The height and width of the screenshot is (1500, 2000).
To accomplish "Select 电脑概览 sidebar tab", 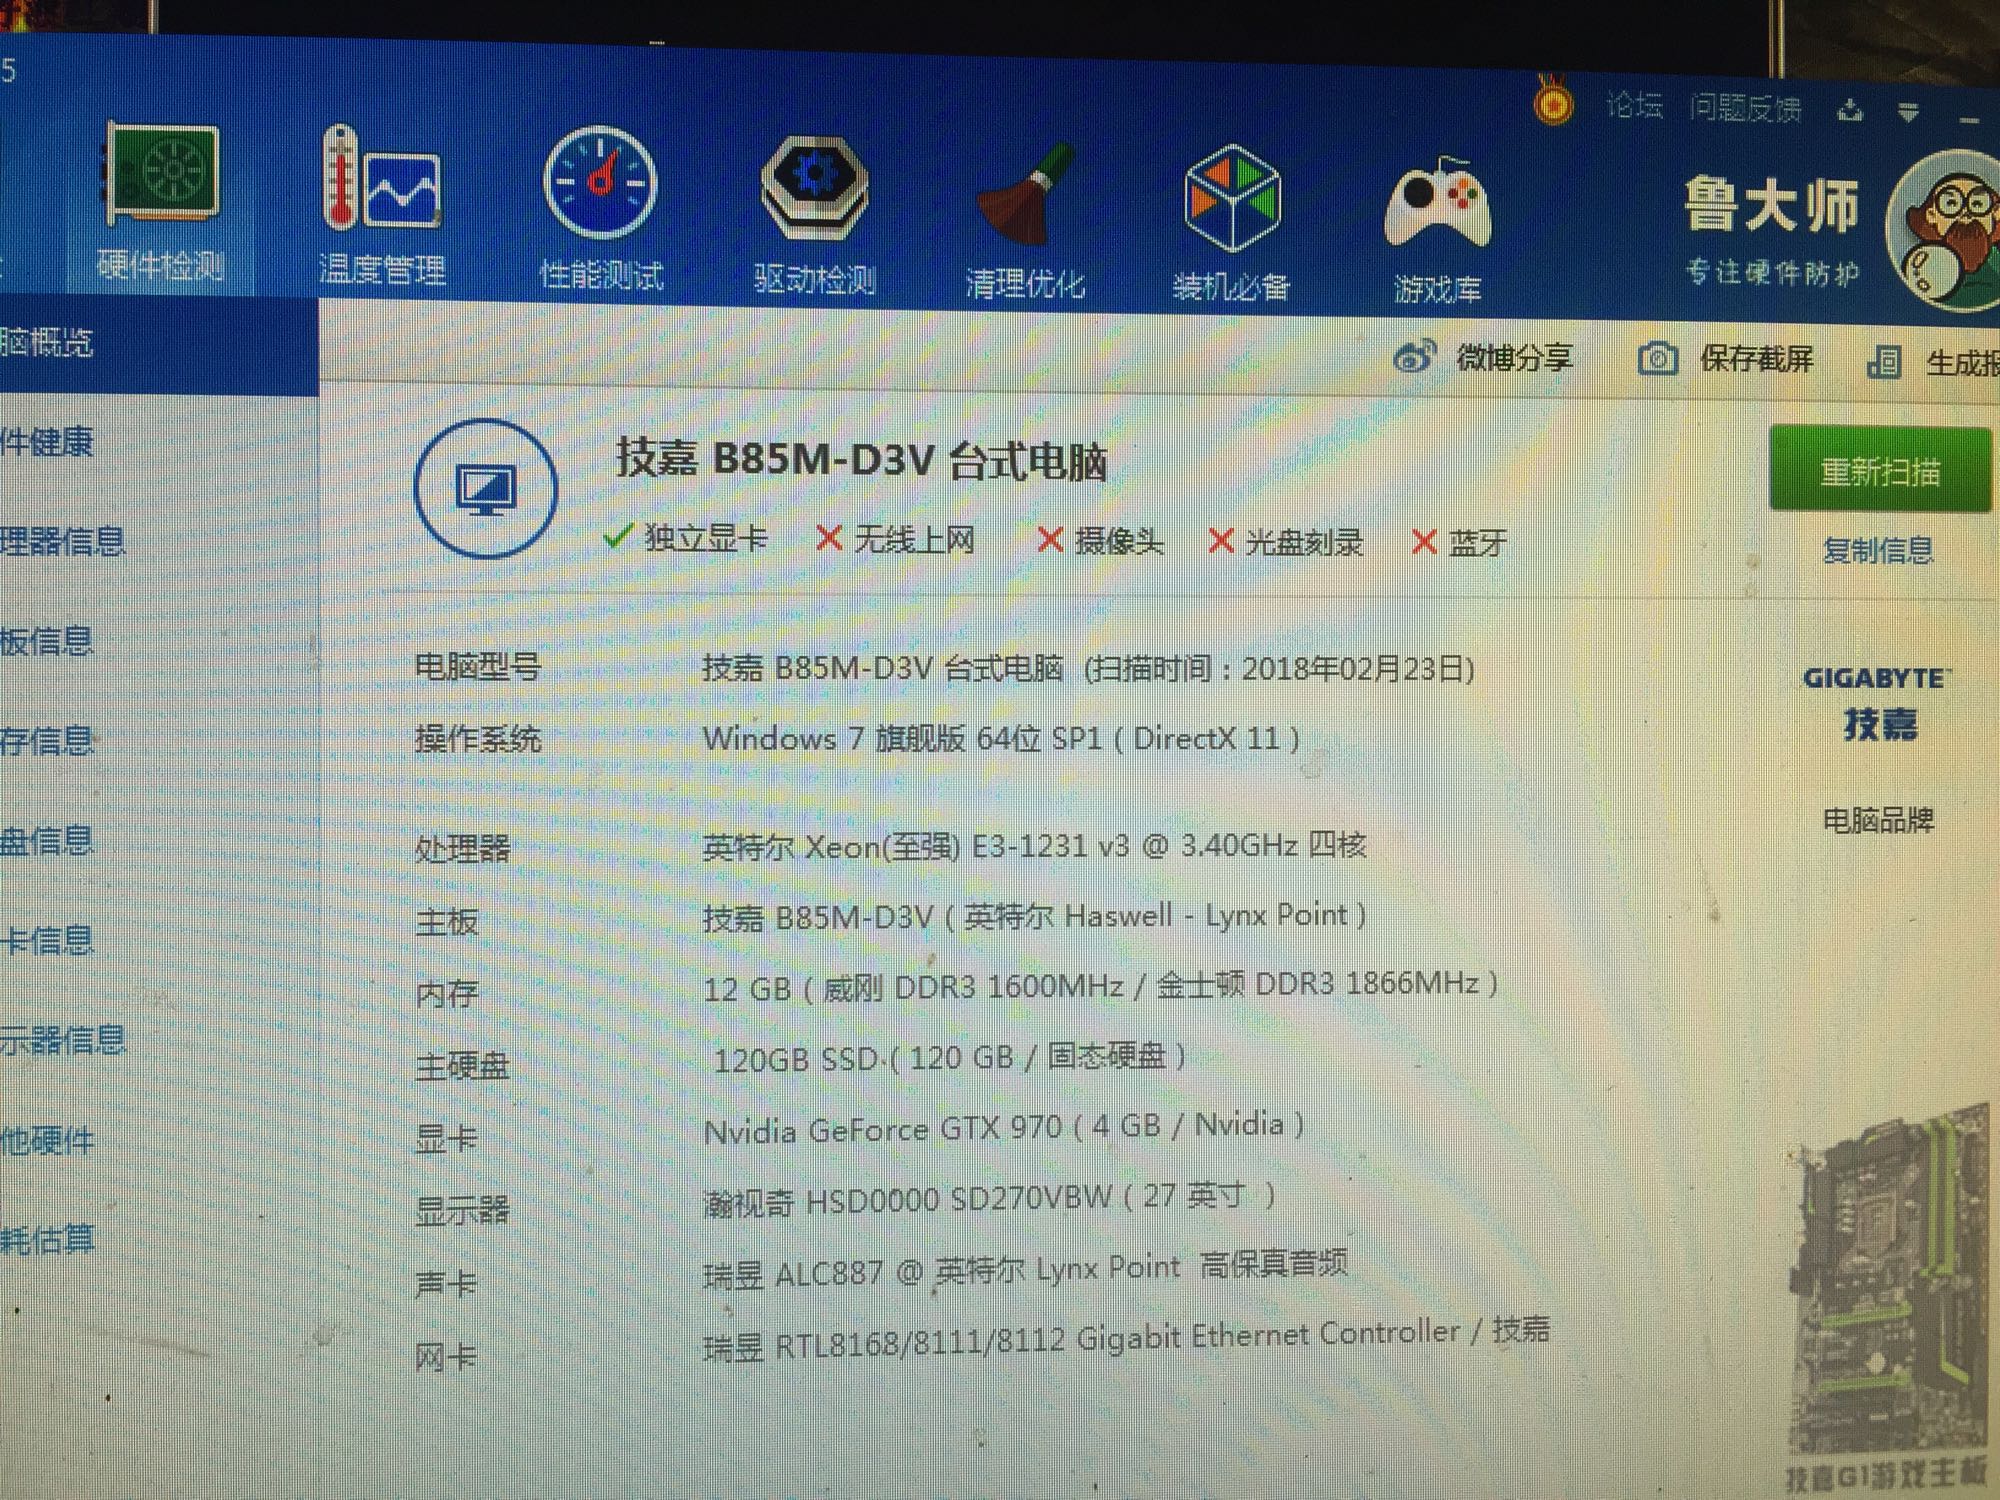I will point(50,344).
